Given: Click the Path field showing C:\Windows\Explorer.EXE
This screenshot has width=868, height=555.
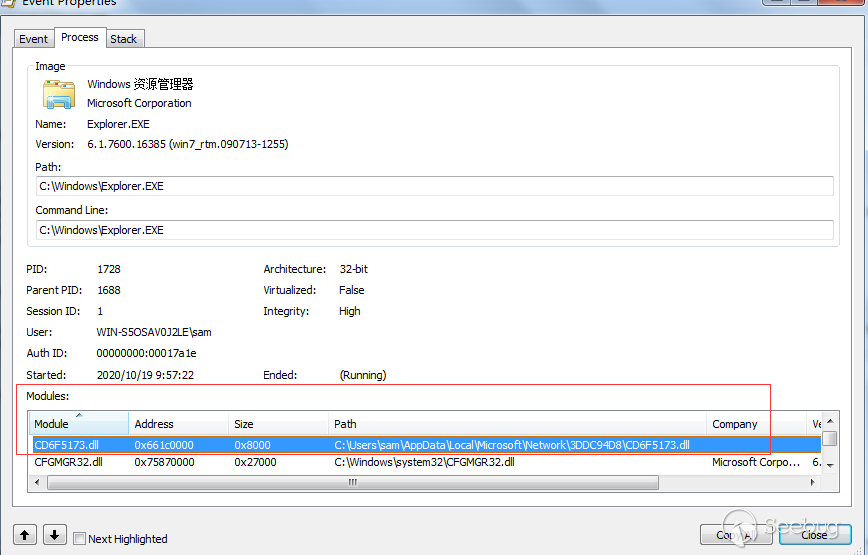Looking at the screenshot, I should (435, 186).
